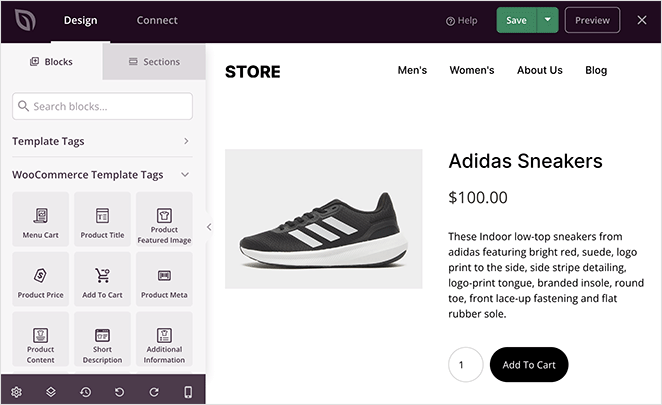Add the Menu Cart block
Viewport: 662px width, 405px height.
(x=41, y=219)
